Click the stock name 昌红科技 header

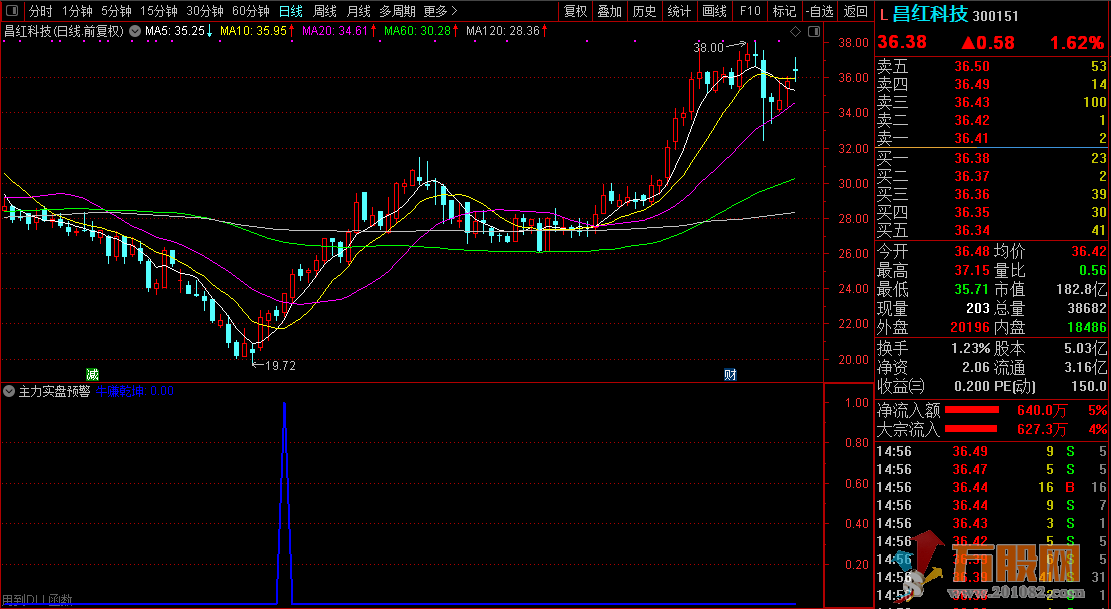[930, 13]
